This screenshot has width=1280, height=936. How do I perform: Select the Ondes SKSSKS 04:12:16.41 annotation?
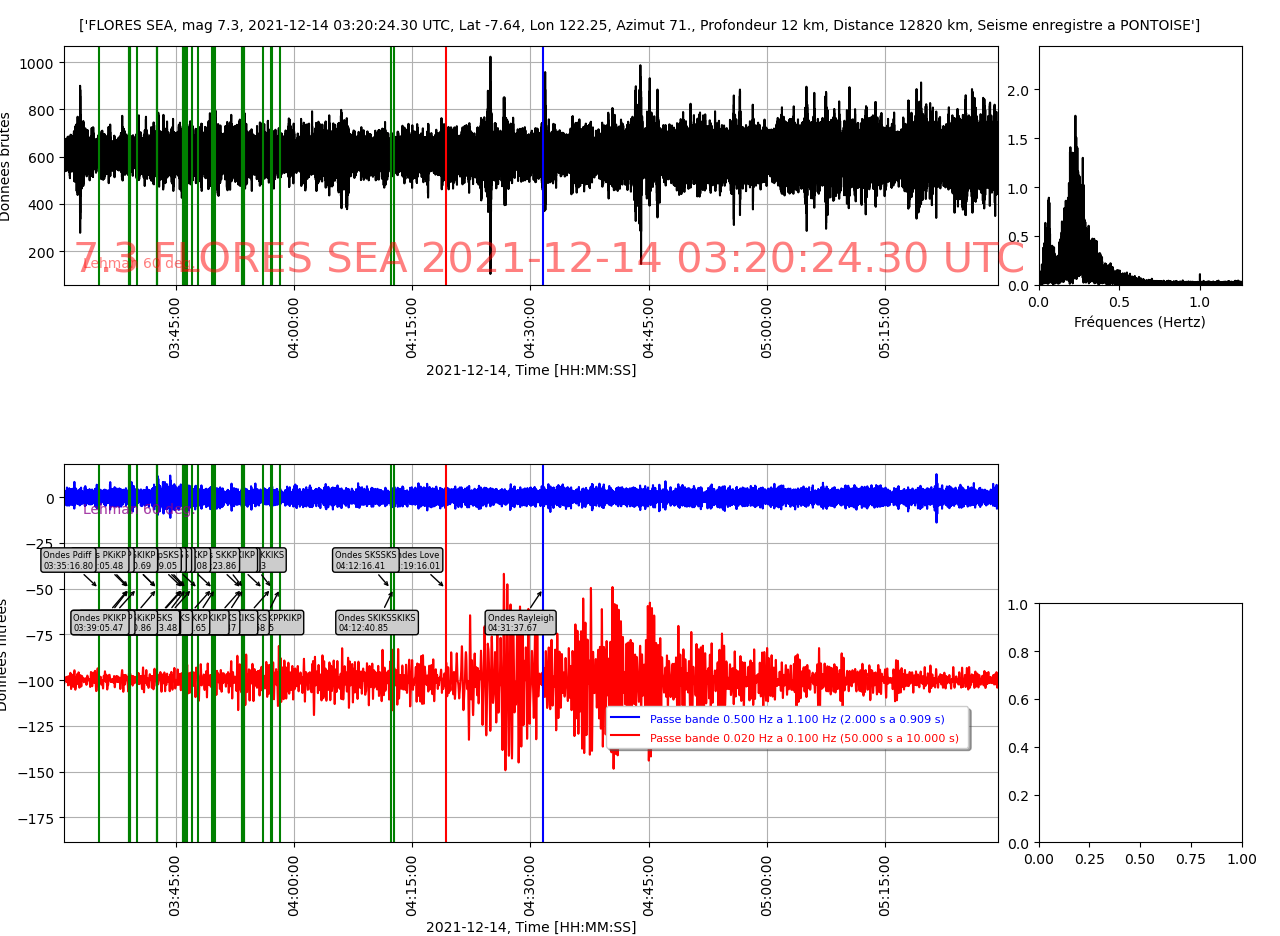(x=364, y=560)
